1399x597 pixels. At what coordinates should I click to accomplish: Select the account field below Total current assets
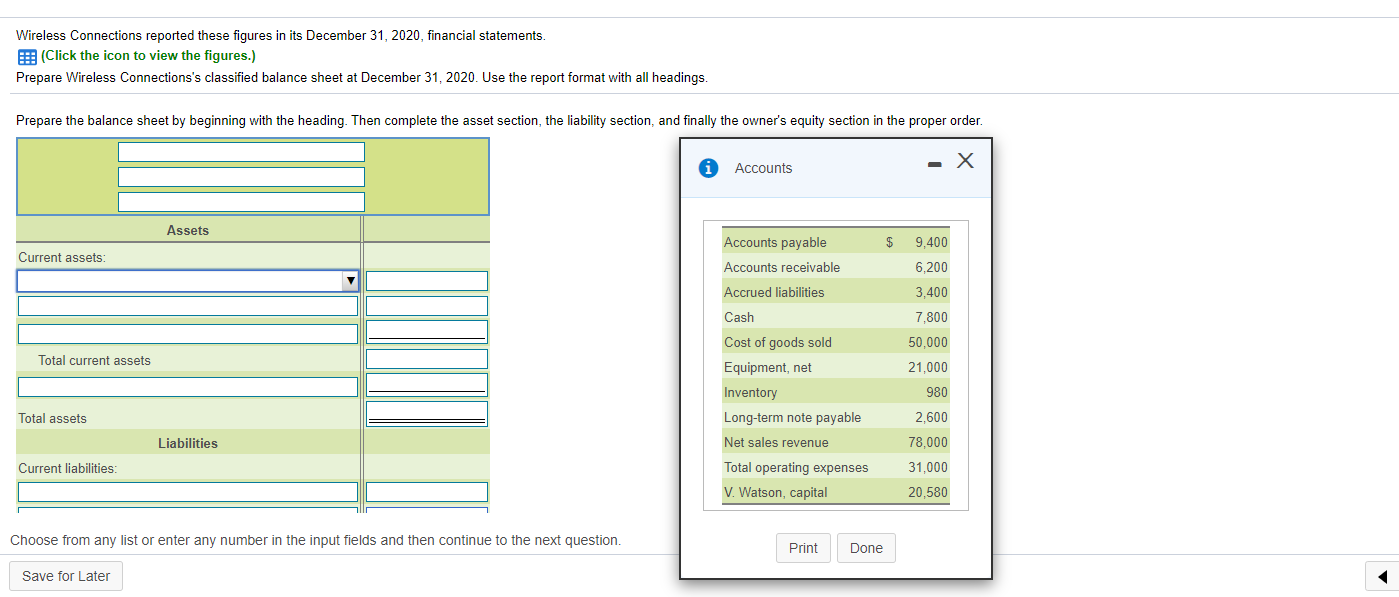point(188,387)
